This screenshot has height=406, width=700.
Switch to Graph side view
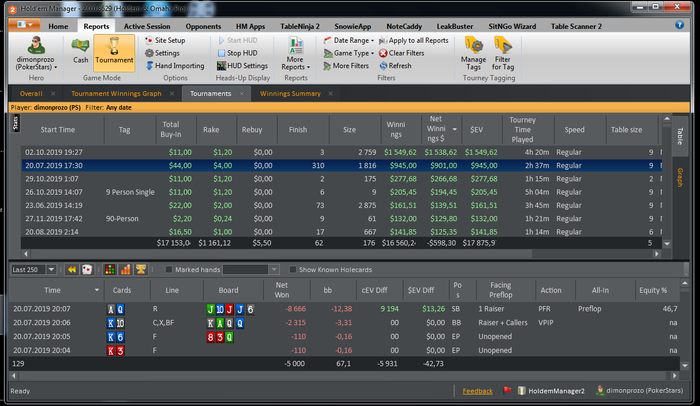[x=680, y=177]
